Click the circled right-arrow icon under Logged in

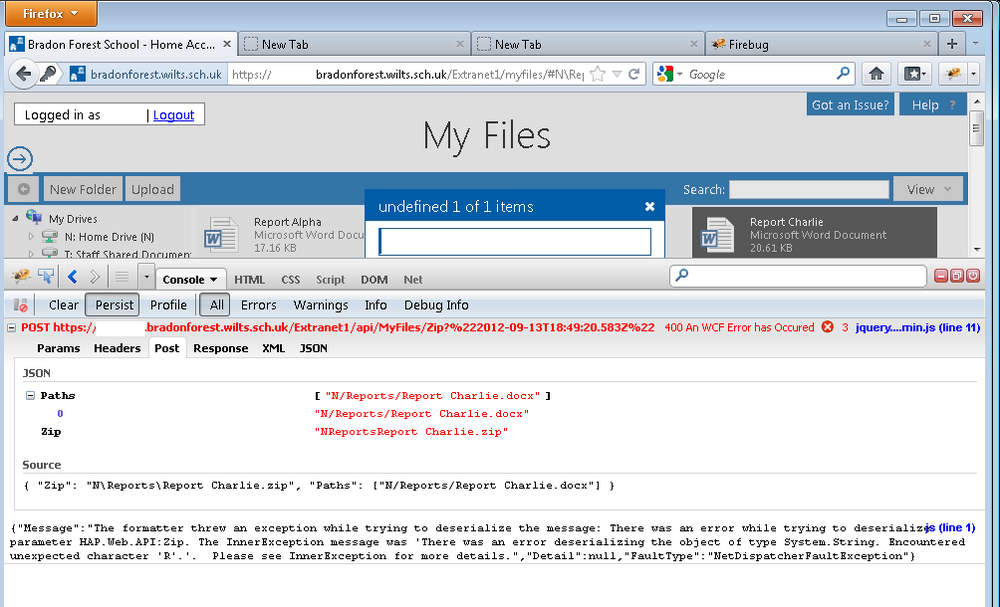20,159
